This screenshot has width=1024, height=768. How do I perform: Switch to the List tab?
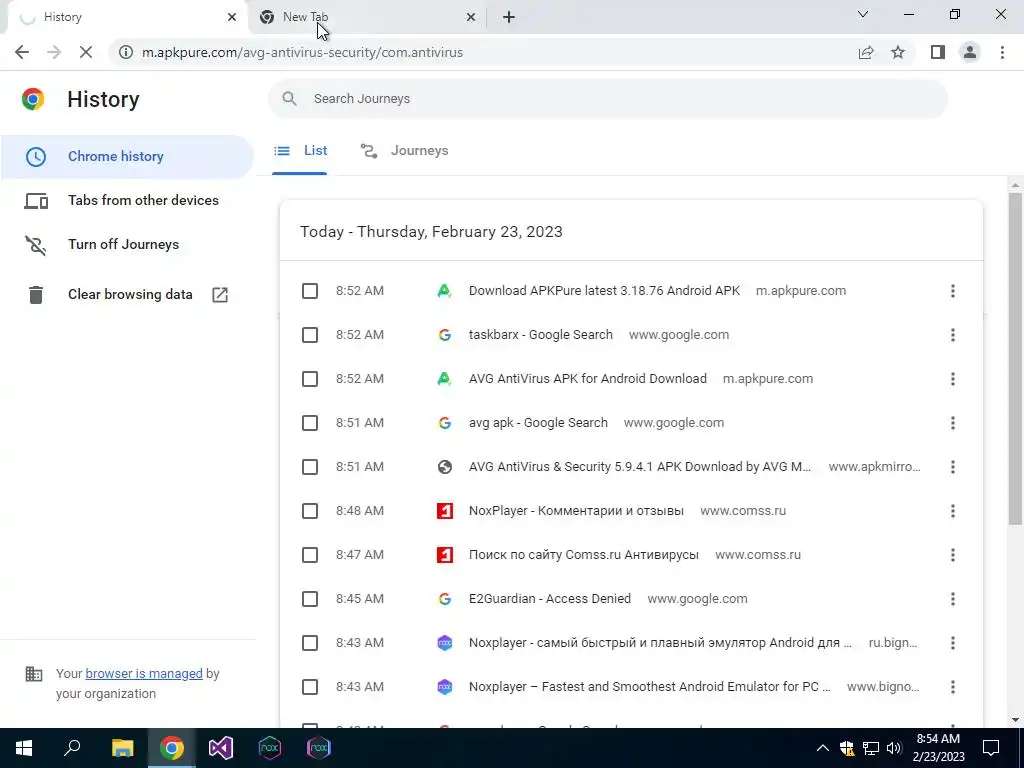coord(300,151)
